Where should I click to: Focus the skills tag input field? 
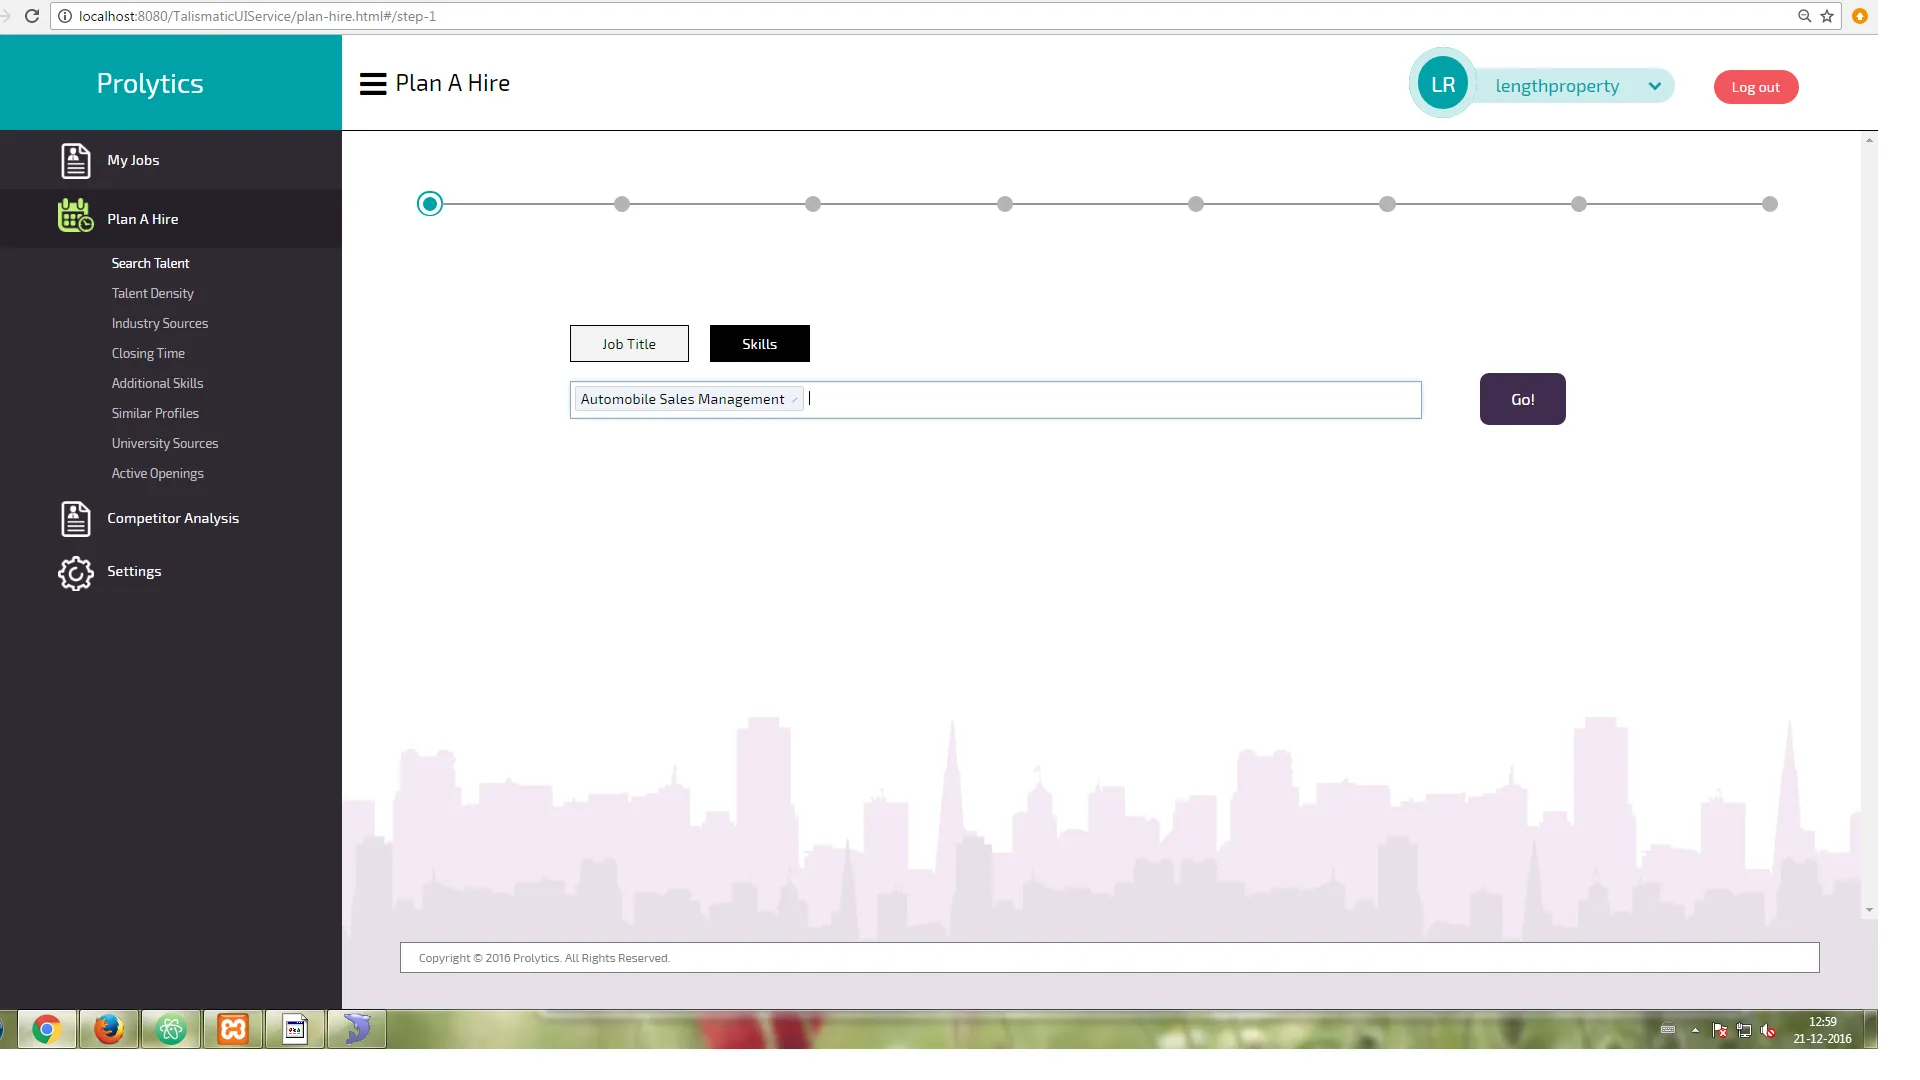[x=1110, y=399]
